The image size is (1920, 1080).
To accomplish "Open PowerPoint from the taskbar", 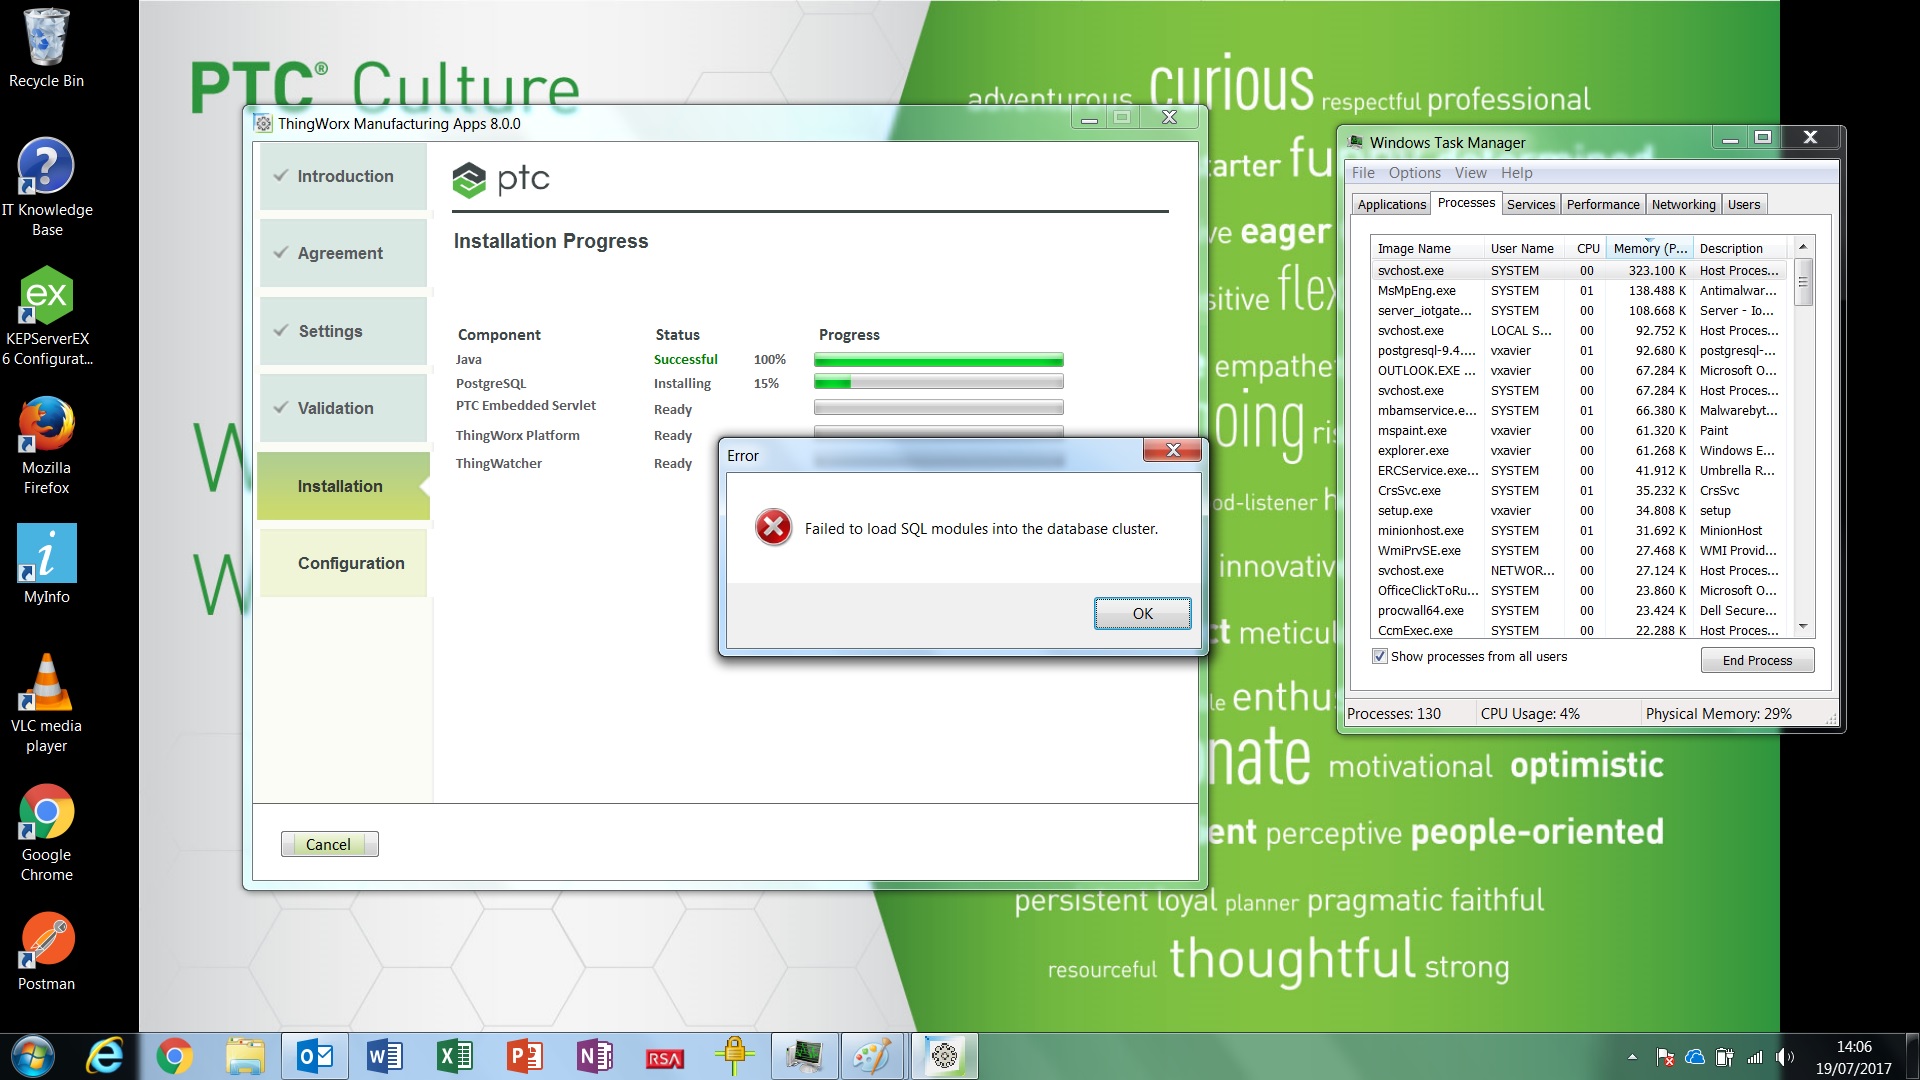I will (x=525, y=1056).
